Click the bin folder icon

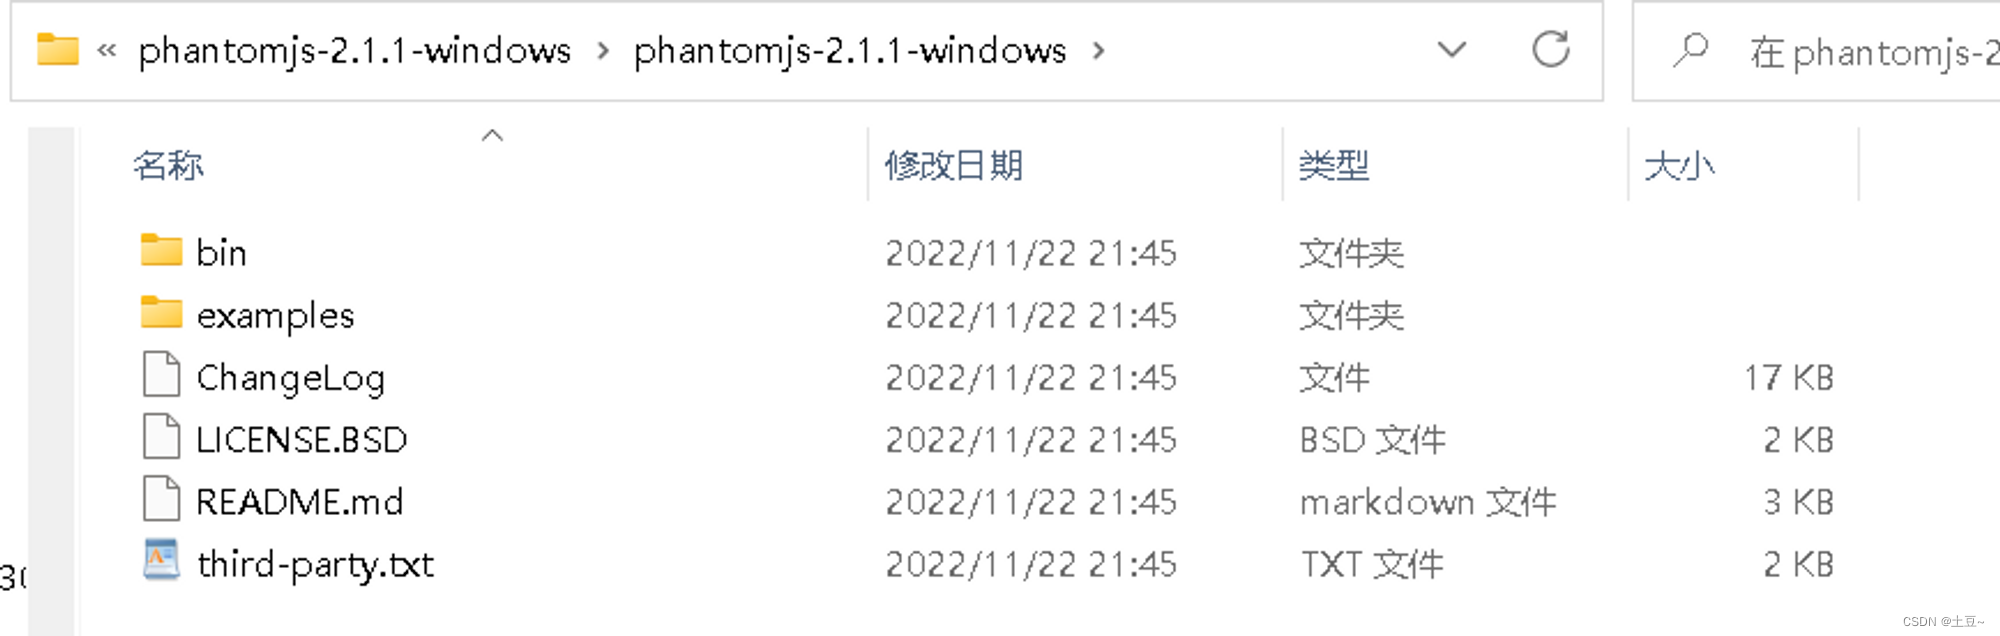161,250
